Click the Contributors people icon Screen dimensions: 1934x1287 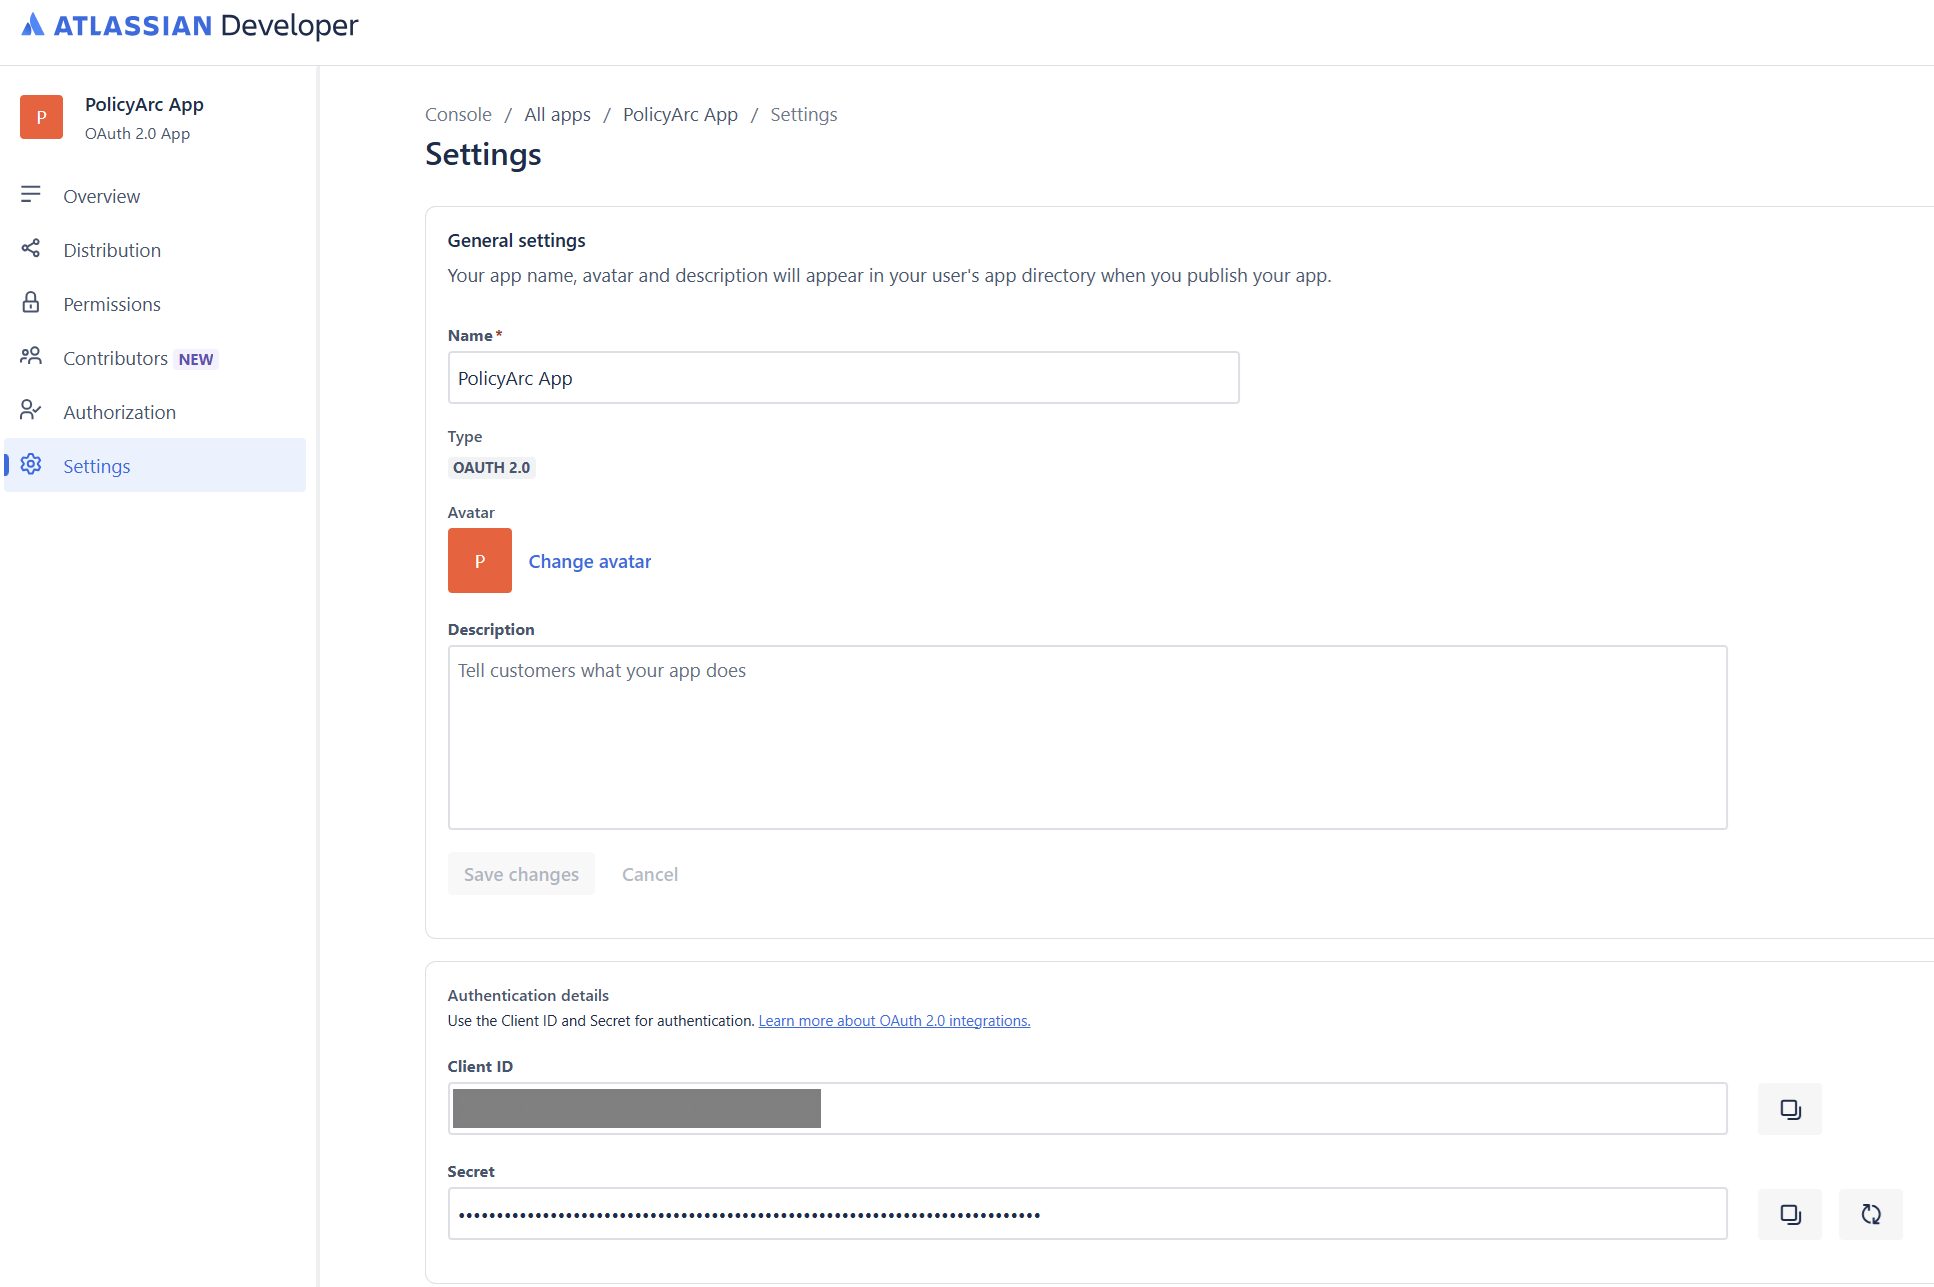pos(31,356)
